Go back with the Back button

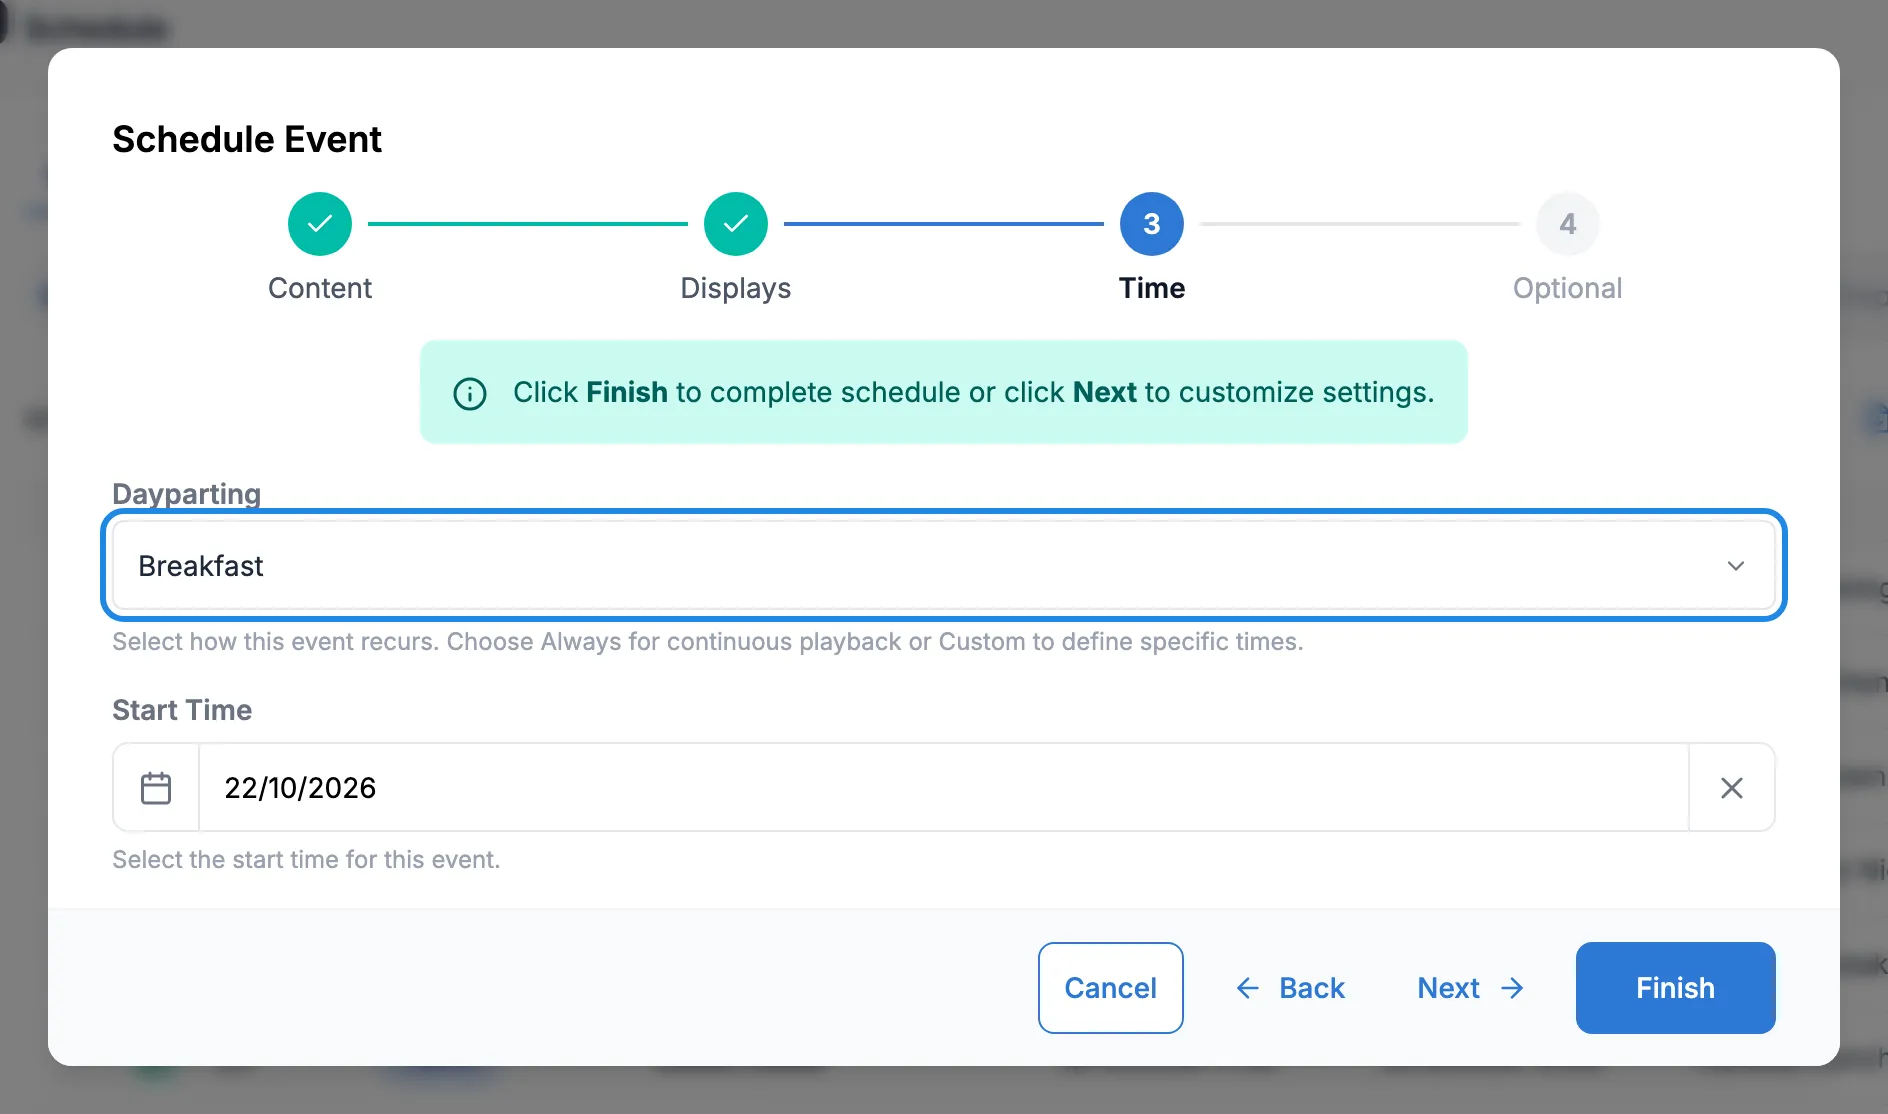pyautogui.click(x=1290, y=988)
